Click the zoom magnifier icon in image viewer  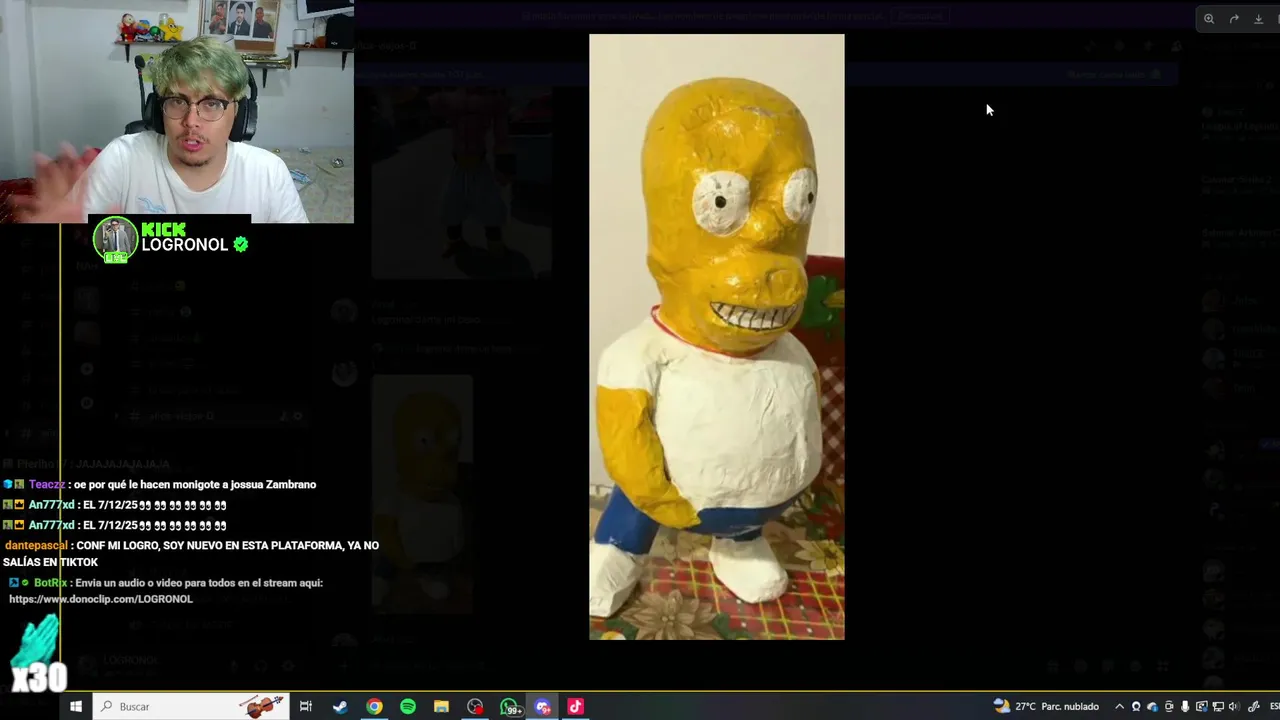click(1209, 19)
